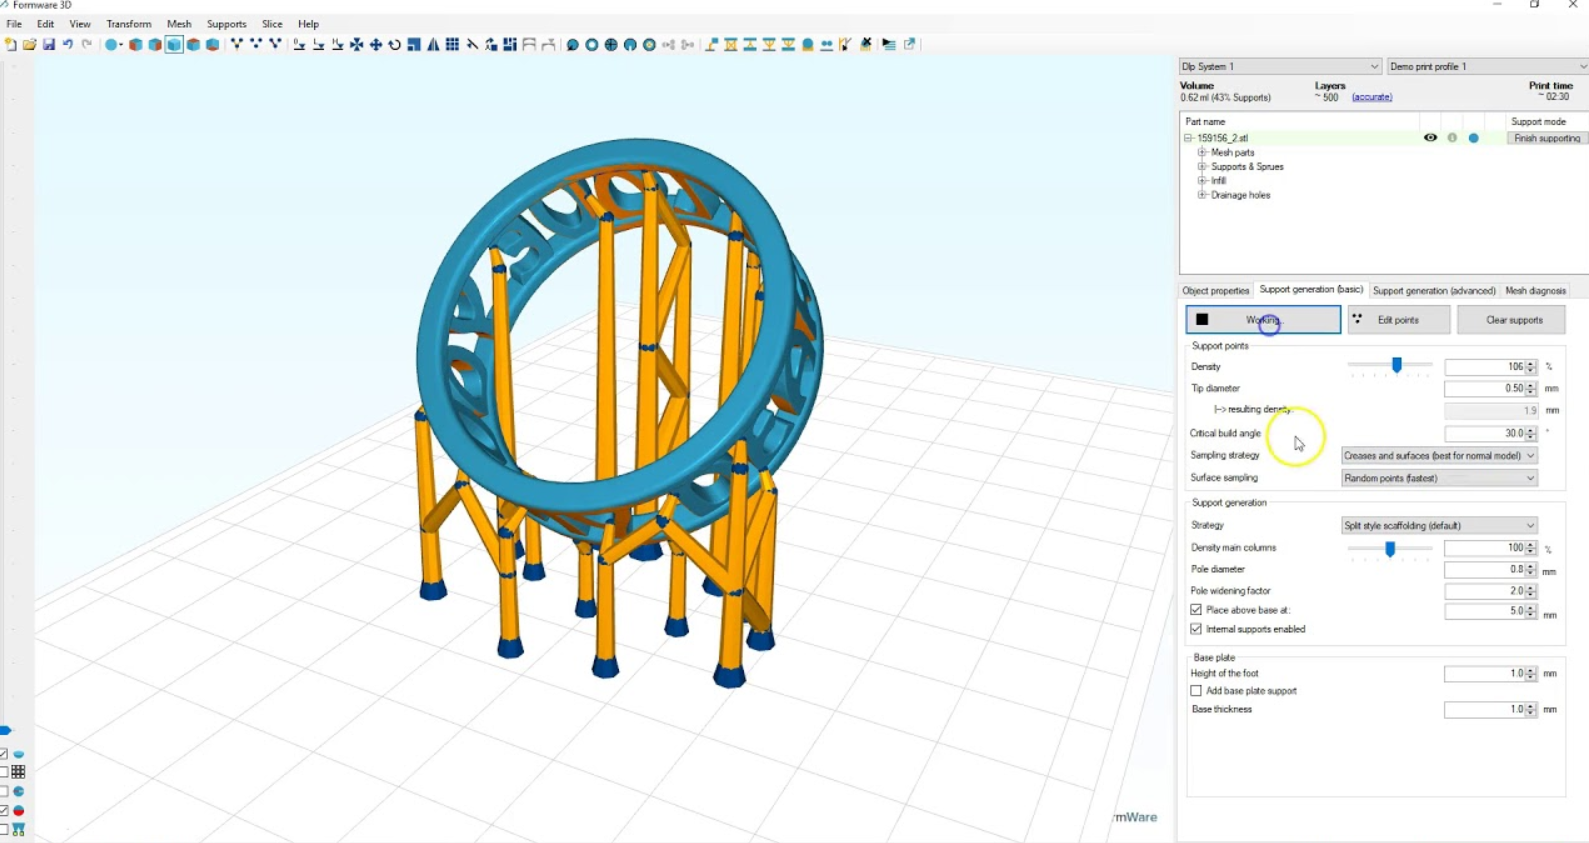
Task: Uncheck Internal supports enabled
Action: coord(1196,629)
